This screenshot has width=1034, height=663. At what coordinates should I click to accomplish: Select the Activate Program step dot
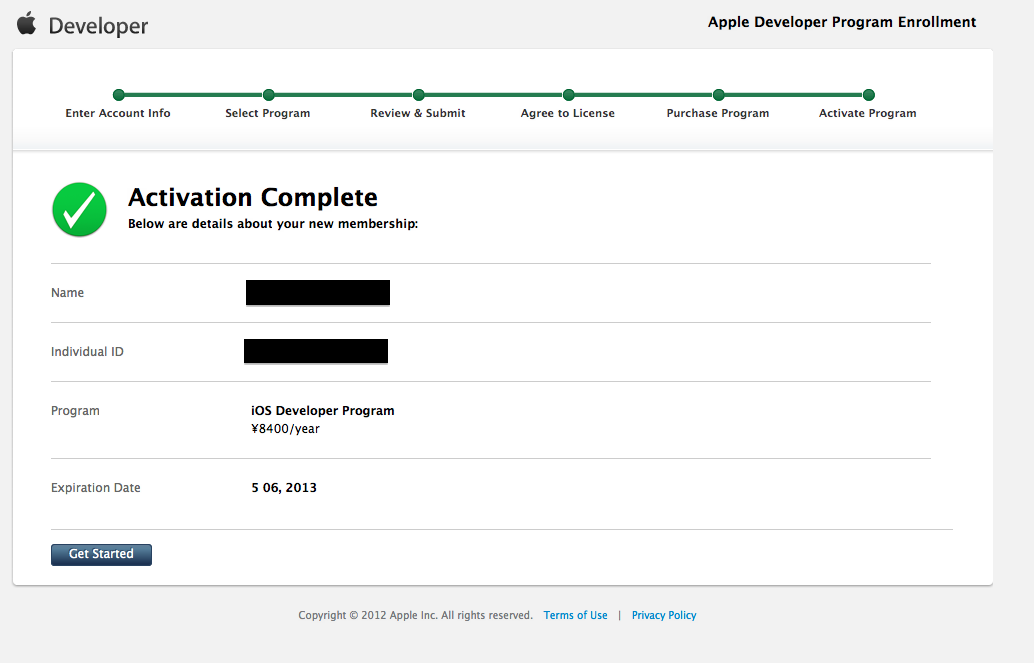[868, 95]
